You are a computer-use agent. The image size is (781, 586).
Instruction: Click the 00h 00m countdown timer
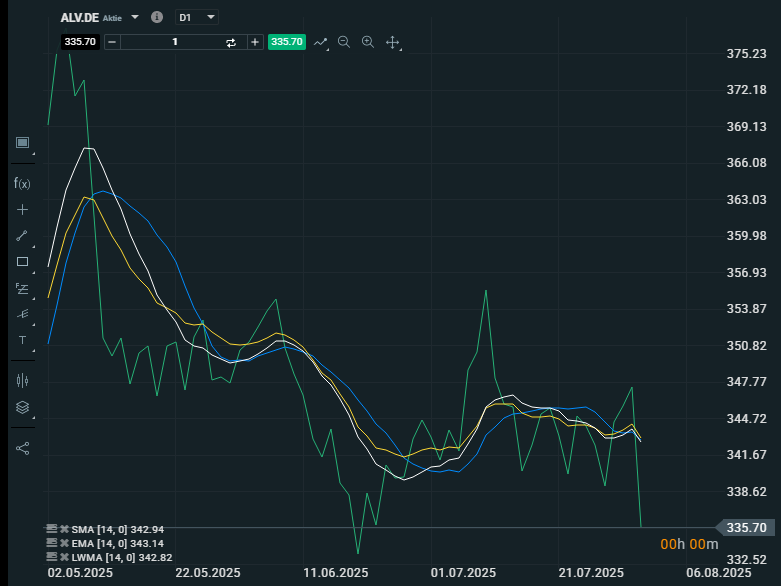point(689,545)
